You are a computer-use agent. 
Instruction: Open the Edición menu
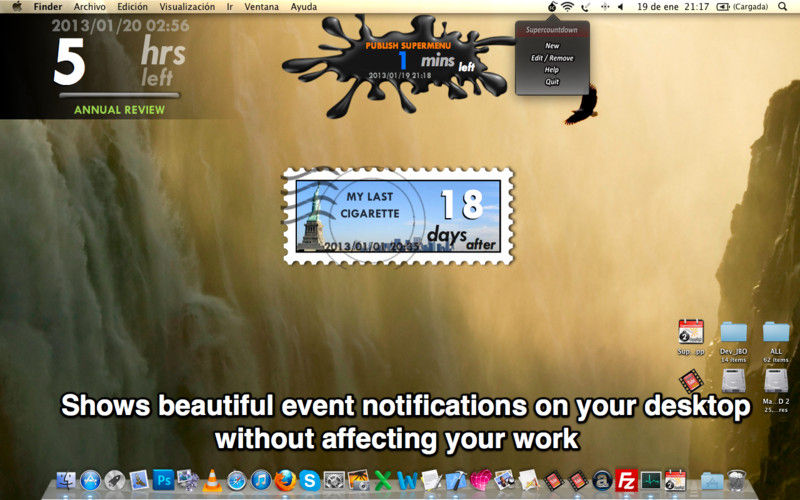132,7
